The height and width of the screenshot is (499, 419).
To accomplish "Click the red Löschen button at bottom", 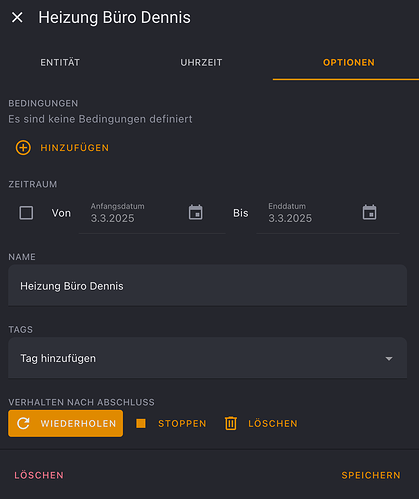I will click(x=39, y=475).
